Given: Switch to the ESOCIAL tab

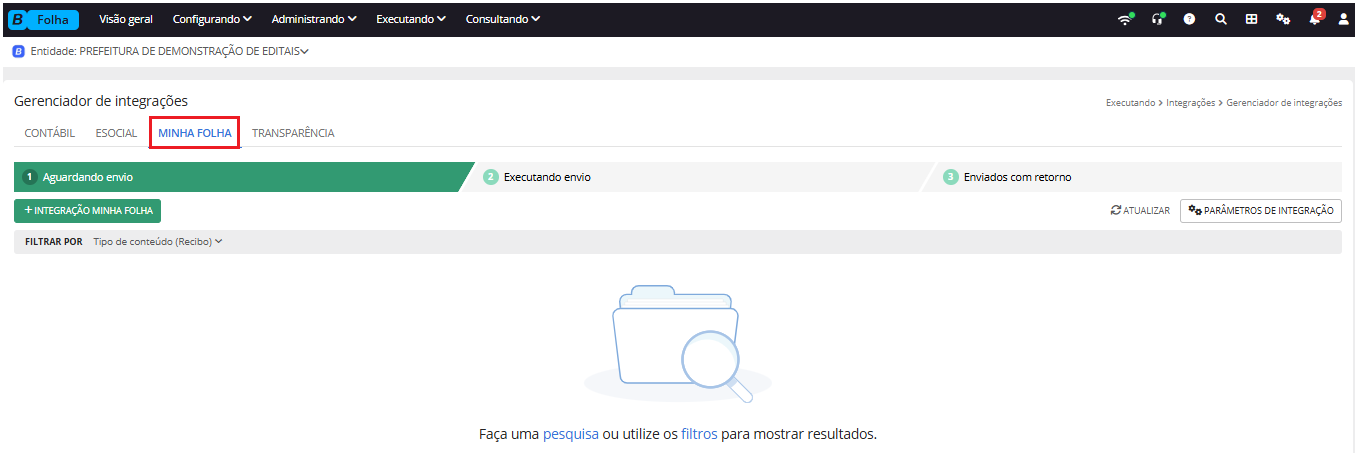Looking at the screenshot, I should tap(116, 133).
